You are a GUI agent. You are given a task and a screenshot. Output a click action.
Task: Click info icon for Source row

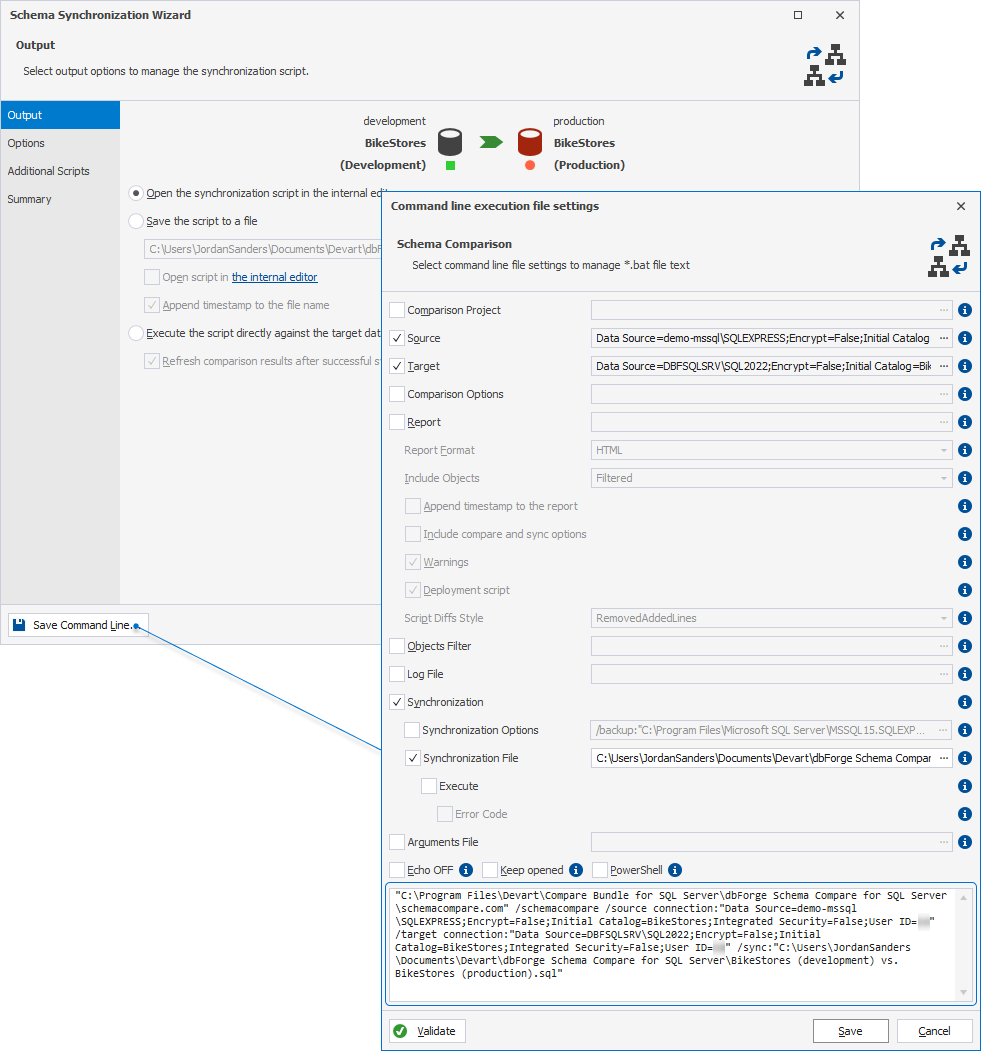tap(964, 338)
